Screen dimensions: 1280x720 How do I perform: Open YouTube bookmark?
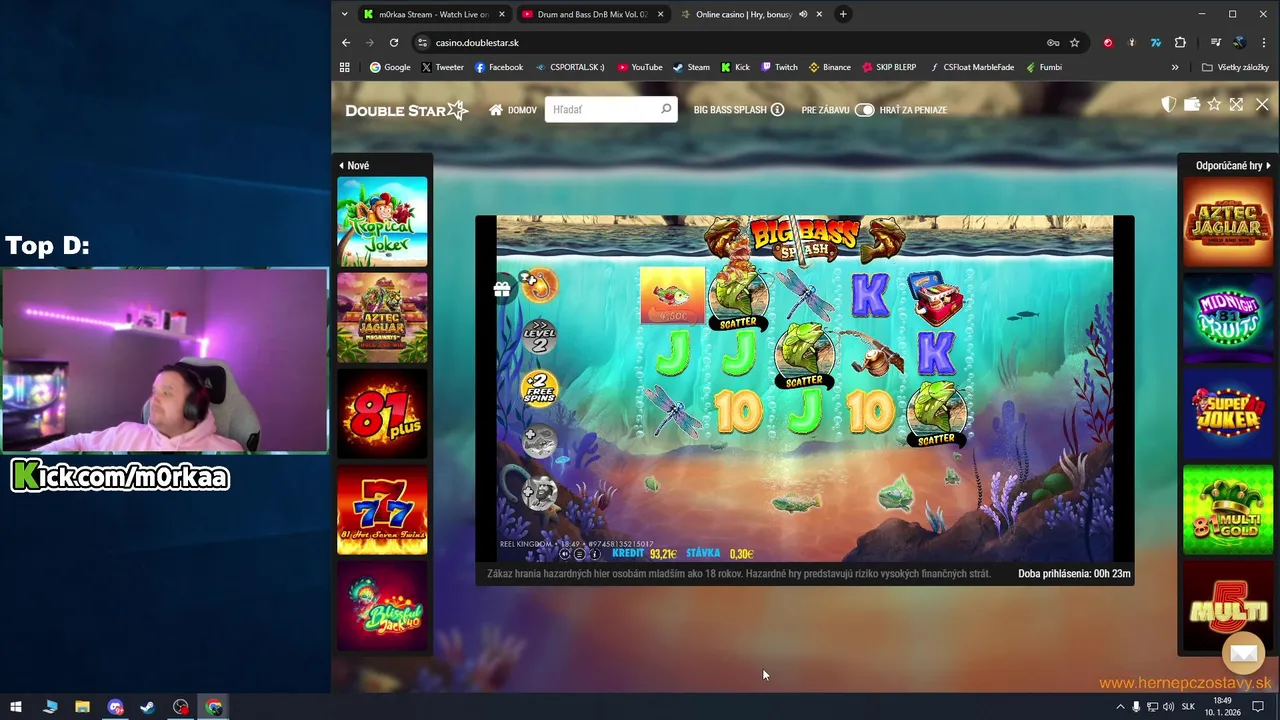coord(640,67)
